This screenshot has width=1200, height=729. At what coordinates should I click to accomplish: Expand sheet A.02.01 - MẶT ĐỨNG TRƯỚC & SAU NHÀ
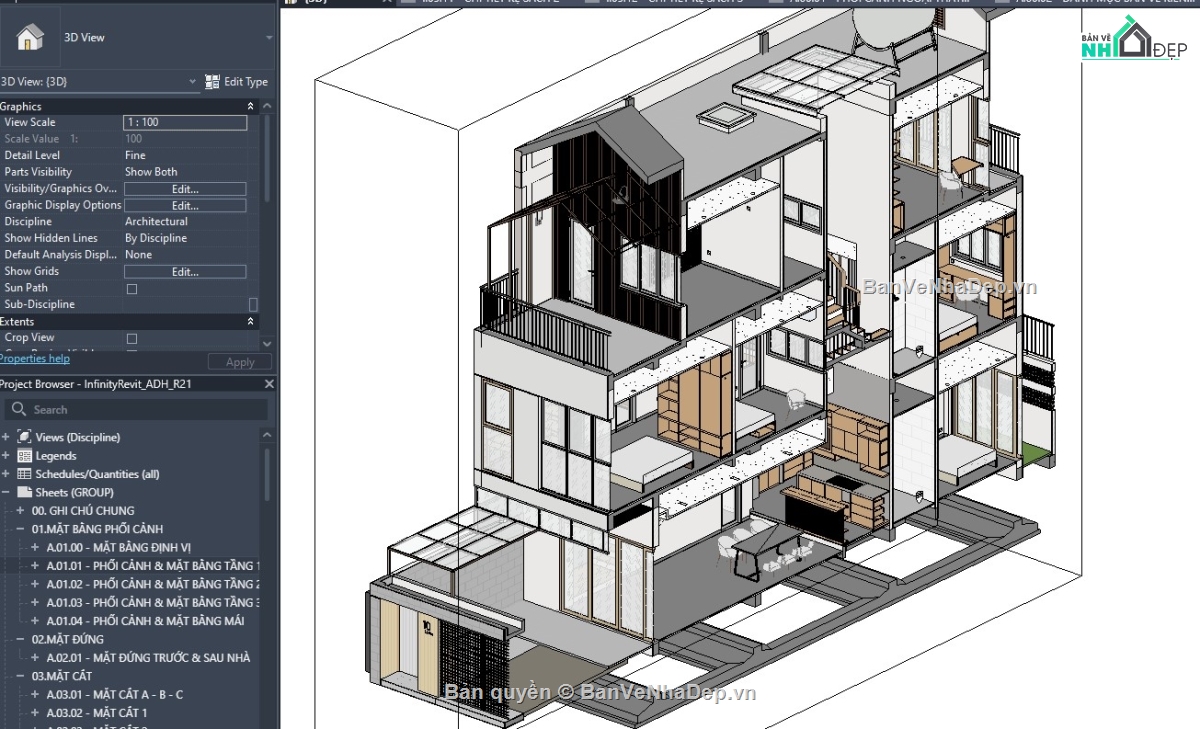coord(35,657)
